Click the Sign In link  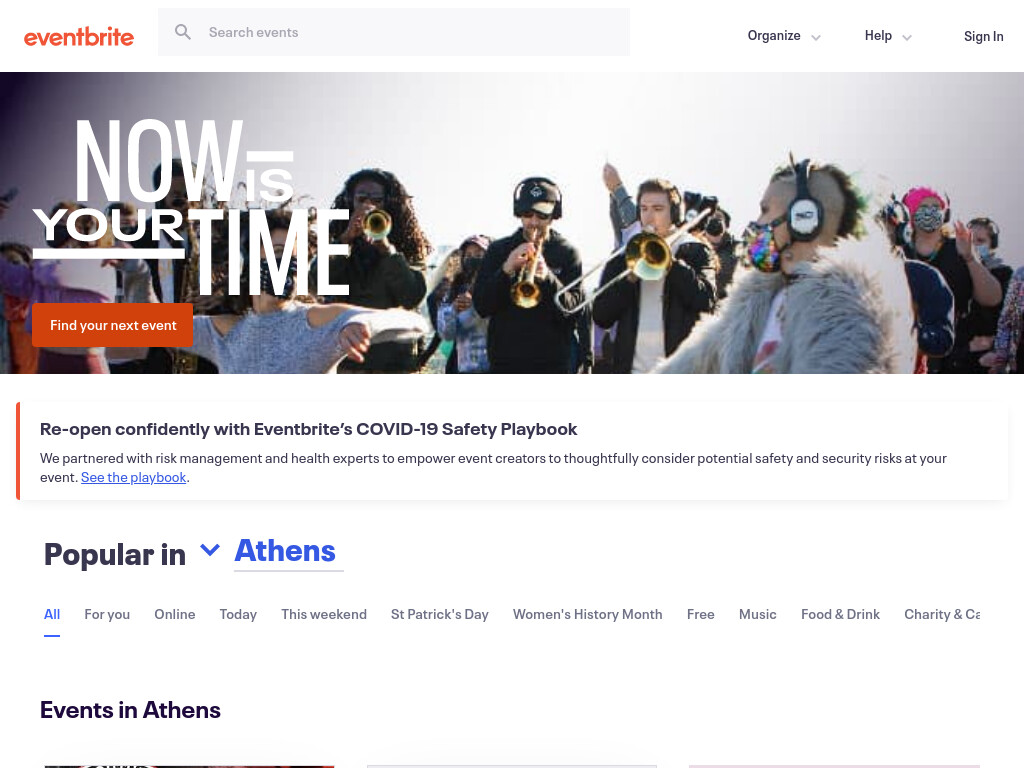pos(984,37)
